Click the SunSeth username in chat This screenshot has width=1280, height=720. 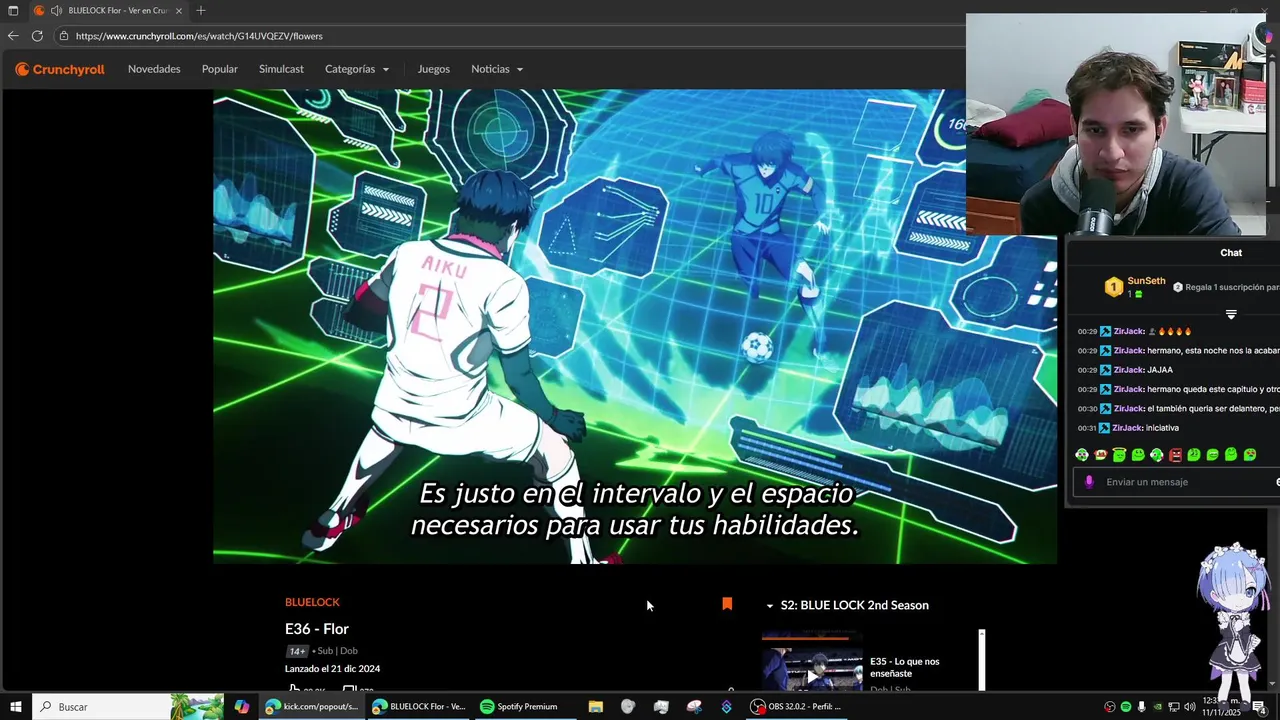point(1146,281)
